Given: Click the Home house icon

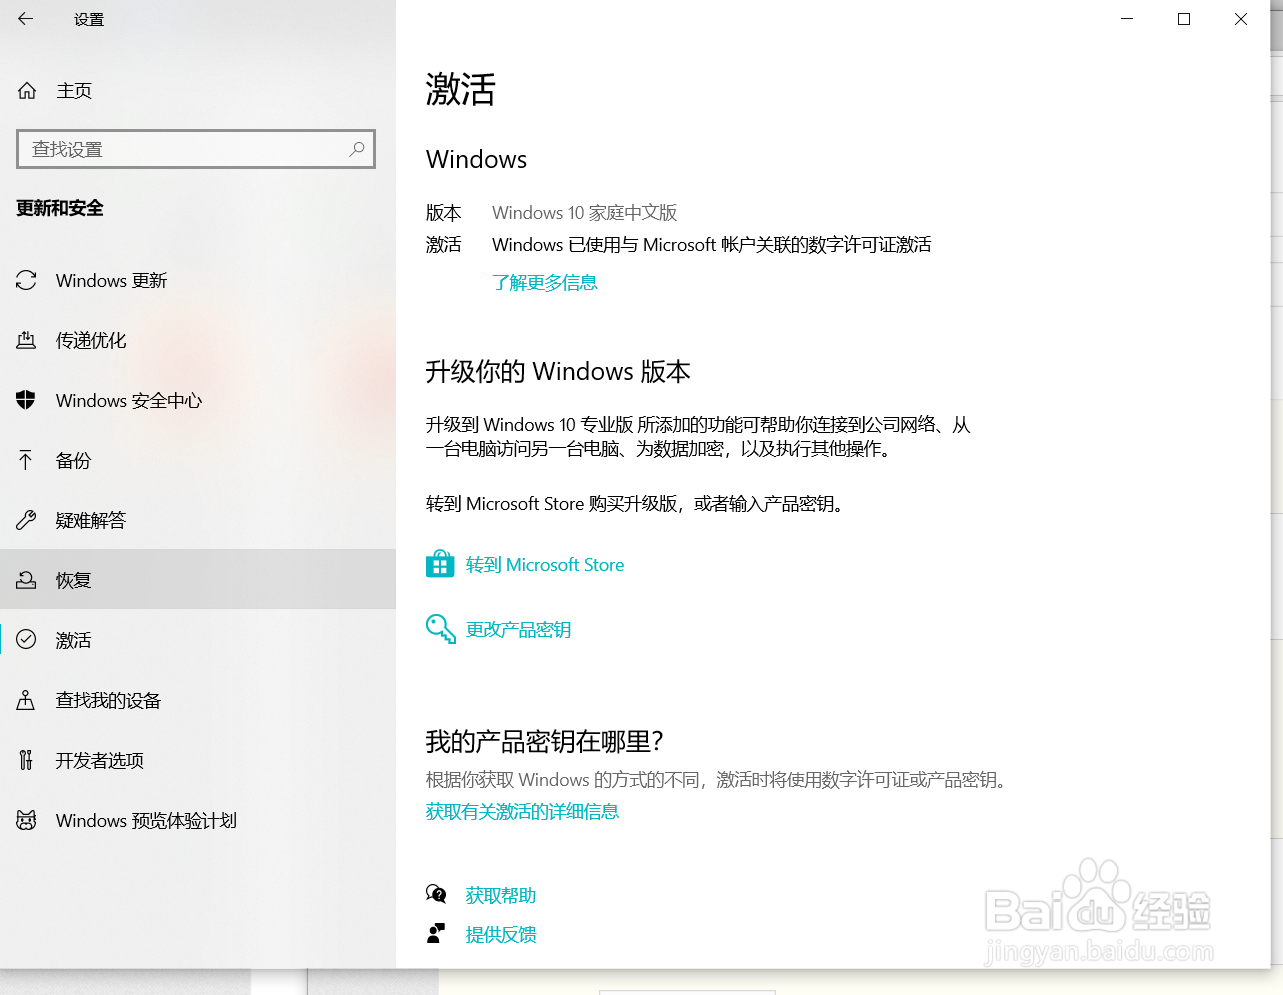Looking at the screenshot, I should [x=27, y=91].
